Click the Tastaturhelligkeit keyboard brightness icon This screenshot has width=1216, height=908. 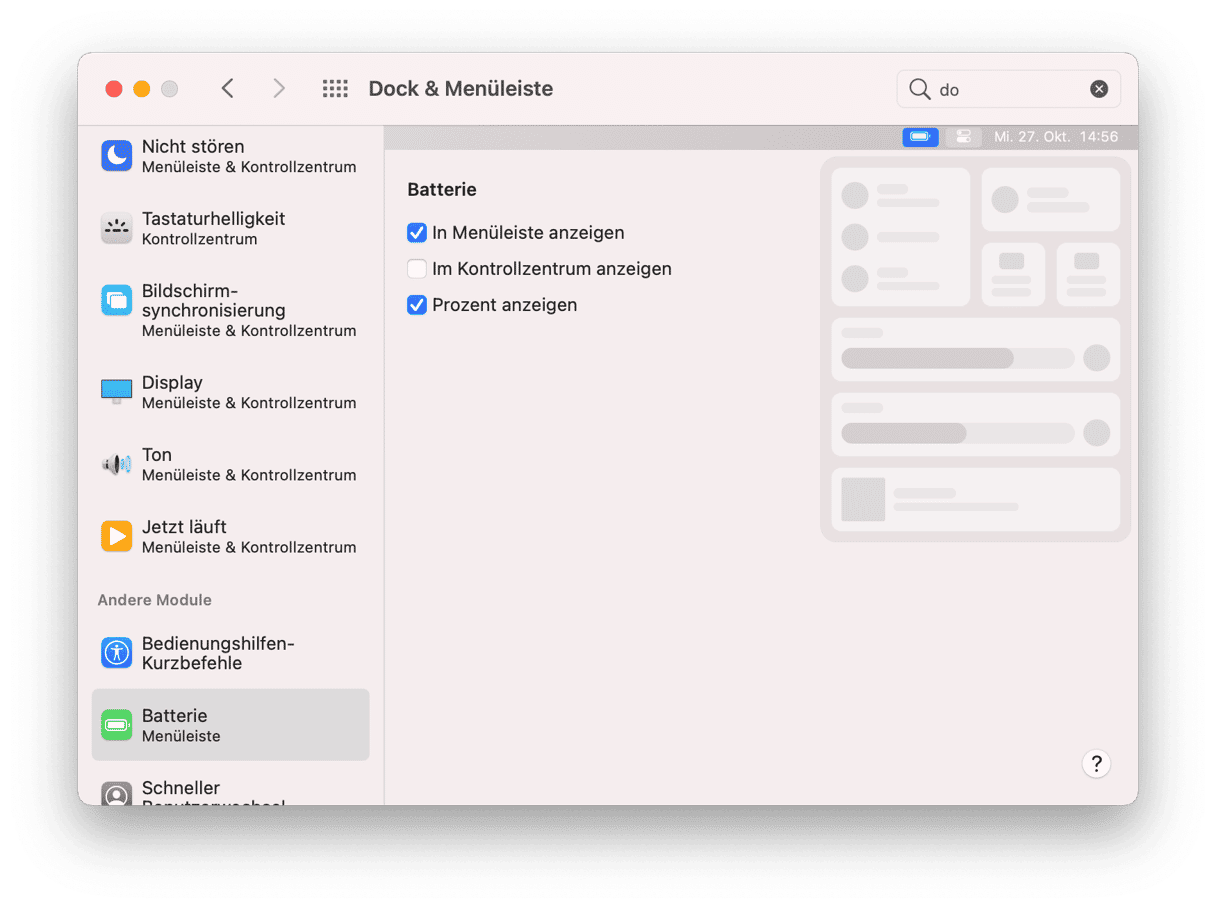(x=117, y=228)
